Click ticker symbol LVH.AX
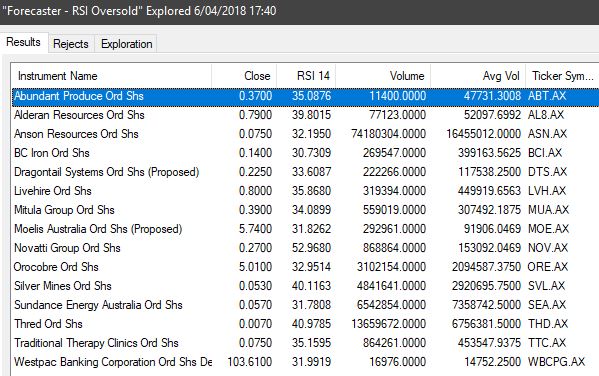599x376 pixels. click(x=547, y=191)
